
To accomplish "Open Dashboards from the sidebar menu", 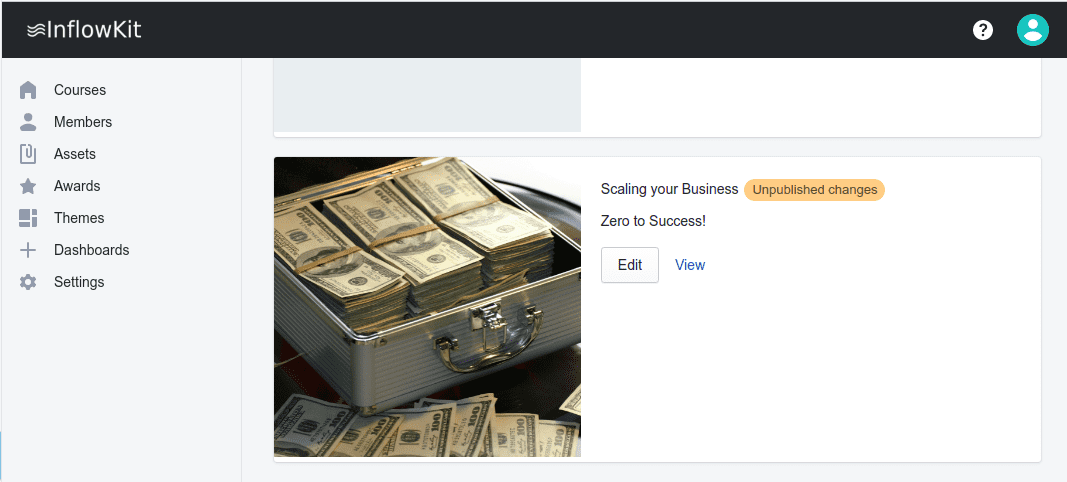I will 91,250.
